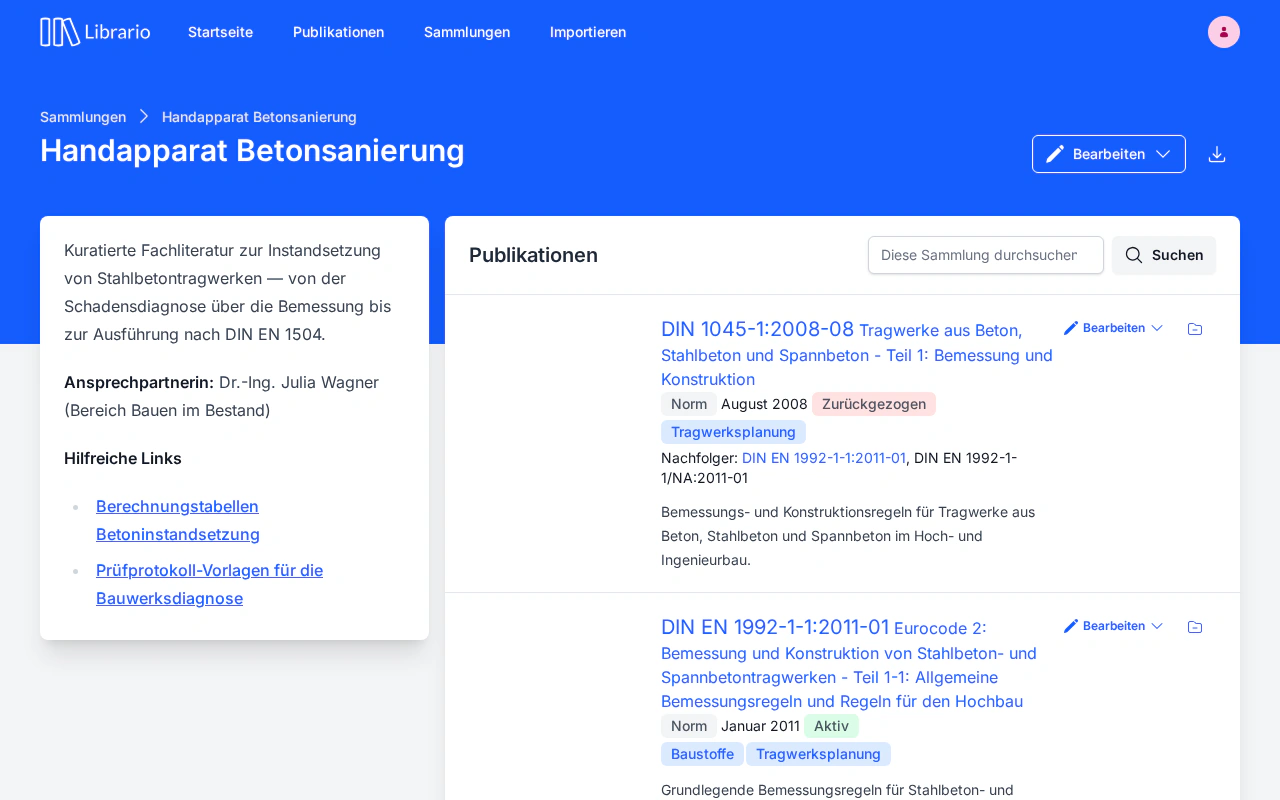Click the magnifier icon in the Suchen button

pyautogui.click(x=1134, y=255)
